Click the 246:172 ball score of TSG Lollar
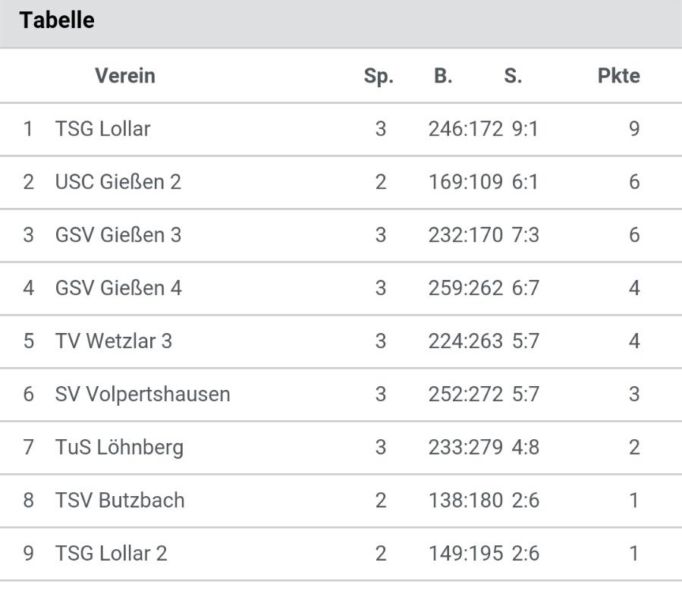 tap(465, 129)
